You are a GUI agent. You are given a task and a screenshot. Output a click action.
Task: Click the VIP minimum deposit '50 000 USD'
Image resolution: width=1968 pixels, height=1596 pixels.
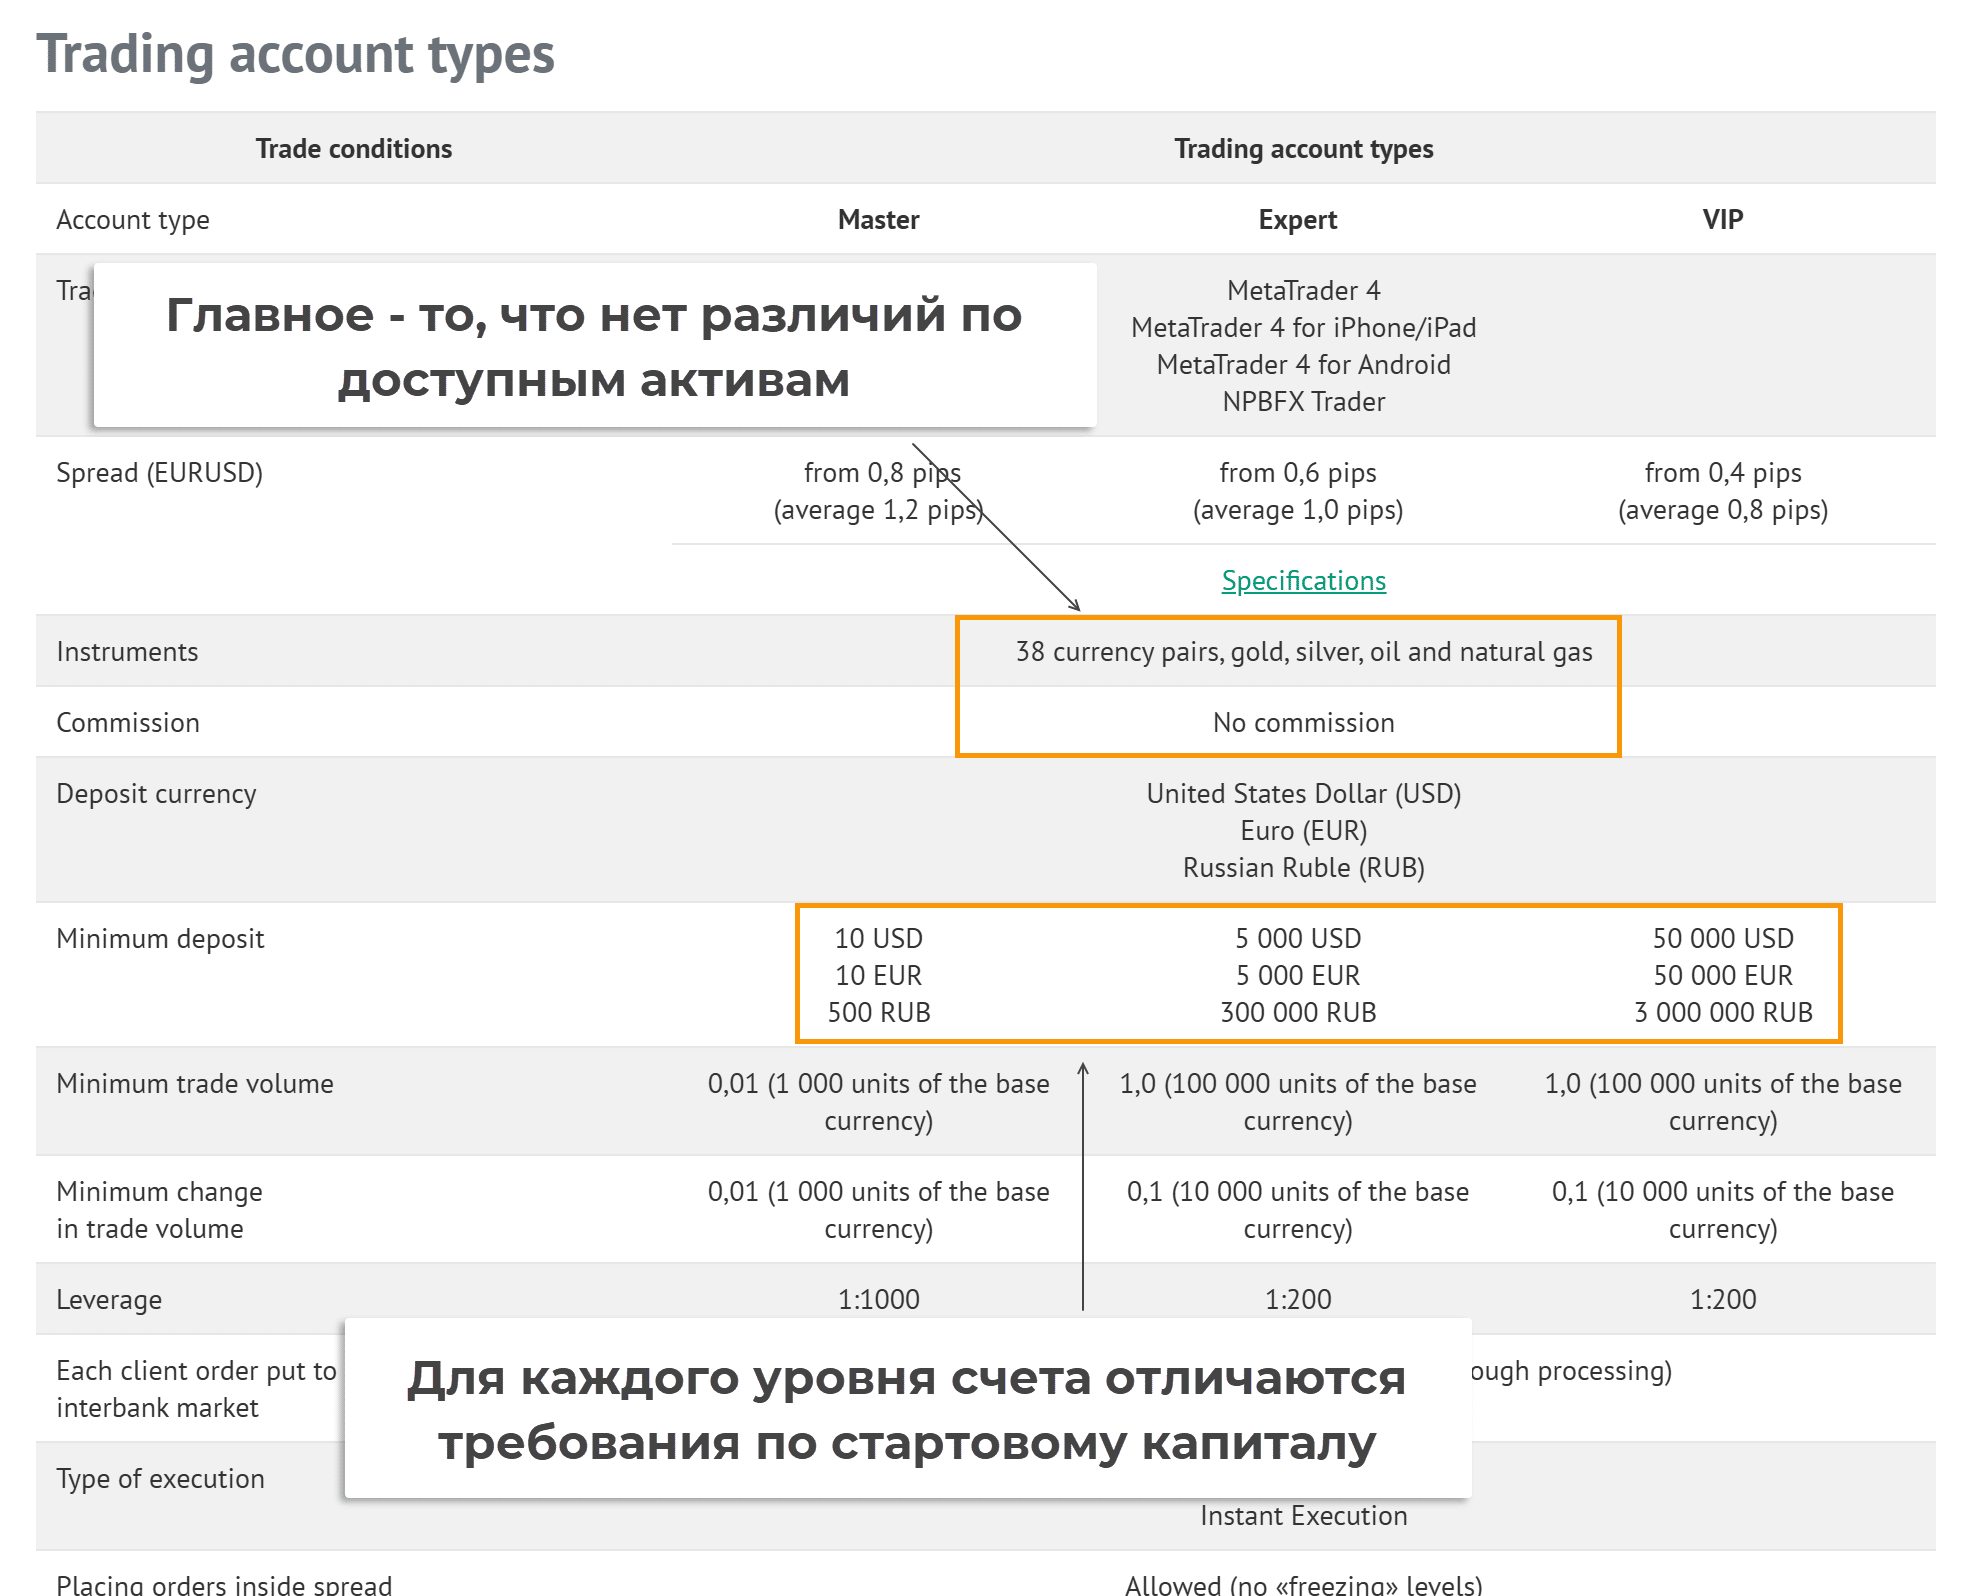click(x=1722, y=939)
